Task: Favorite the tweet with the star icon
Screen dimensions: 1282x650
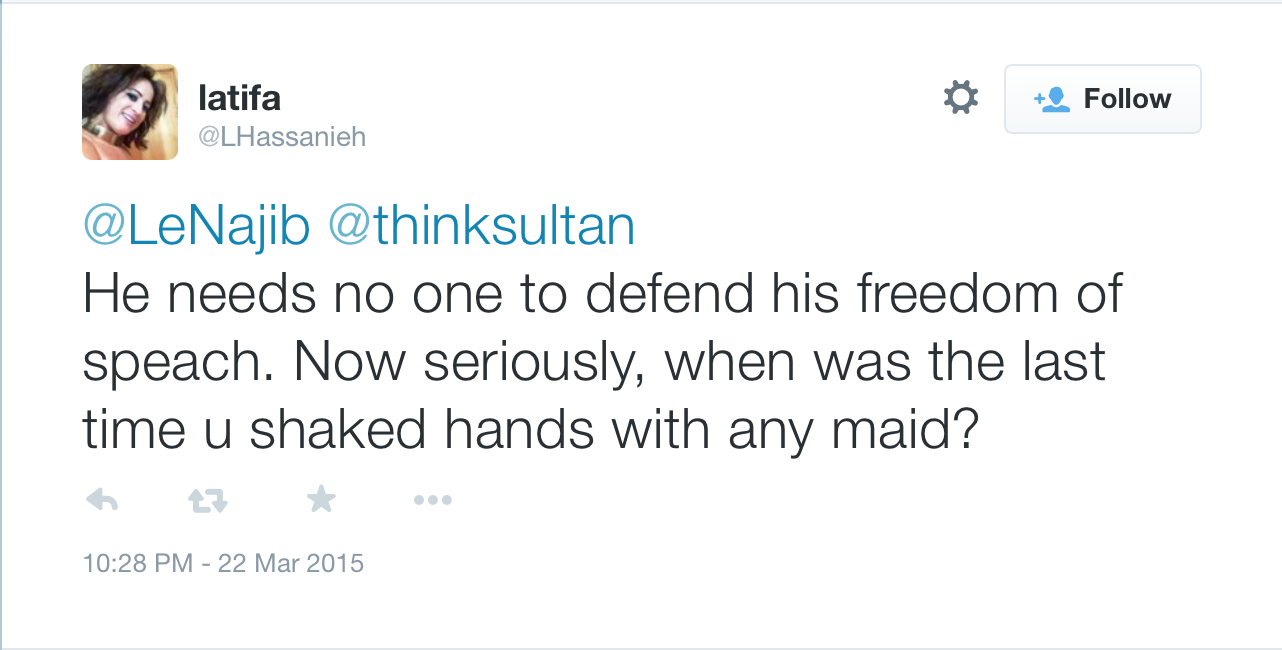Action: click(320, 499)
